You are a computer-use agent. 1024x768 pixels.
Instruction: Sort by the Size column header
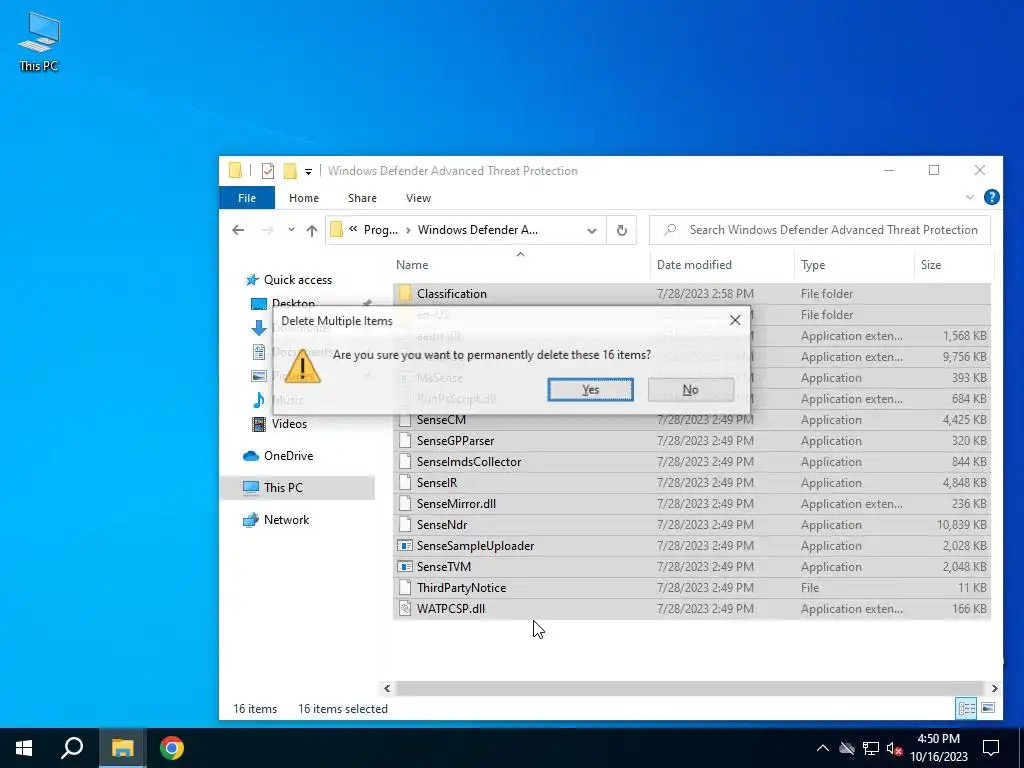point(931,264)
